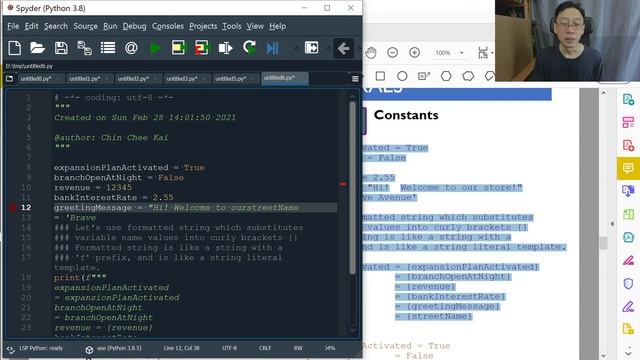Click the LSP Python: ready status
The width and height of the screenshot is (640, 360).
(36, 349)
